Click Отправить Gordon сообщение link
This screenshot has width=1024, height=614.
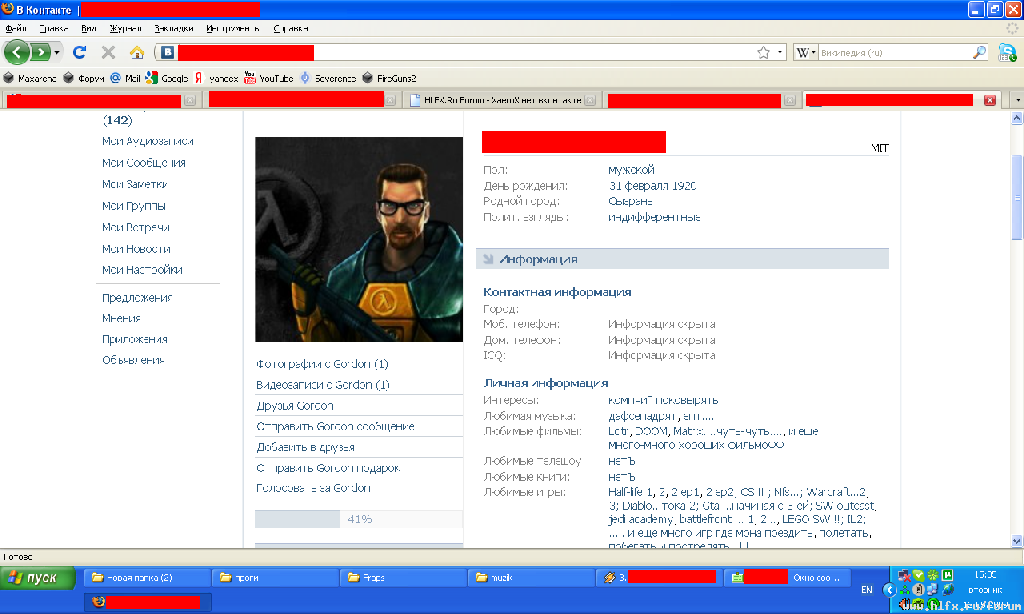(335, 427)
